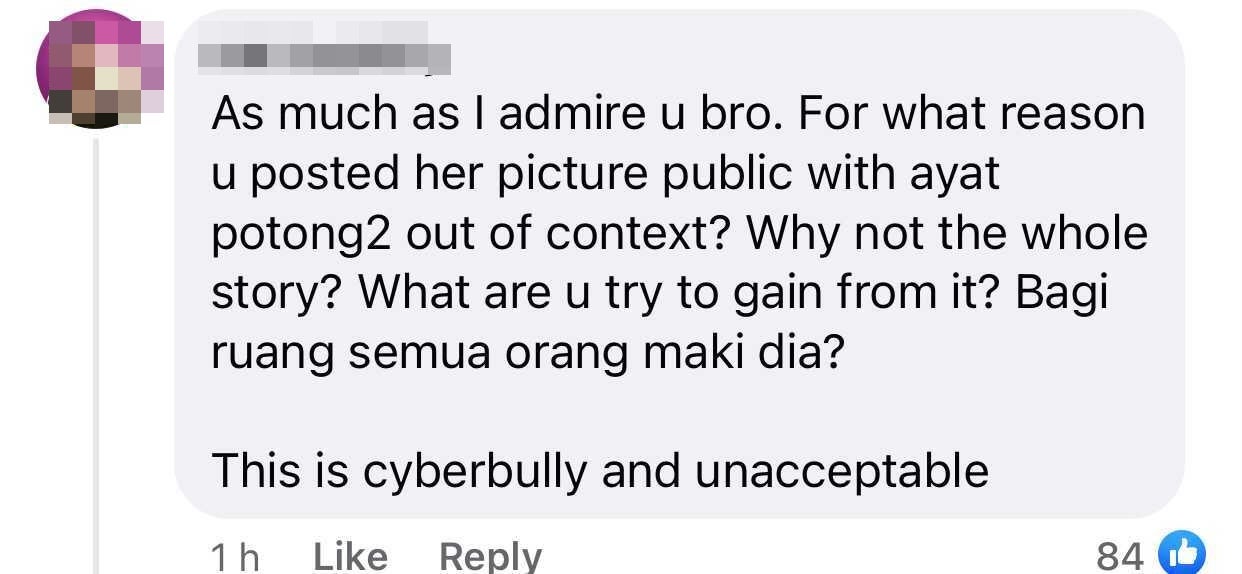Open the blurred commenter name profile link
Screen dimensions: 1242x574
point(324,48)
